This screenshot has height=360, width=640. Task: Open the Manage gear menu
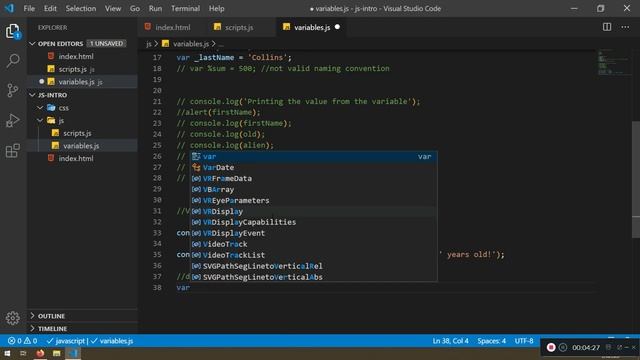(13, 318)
